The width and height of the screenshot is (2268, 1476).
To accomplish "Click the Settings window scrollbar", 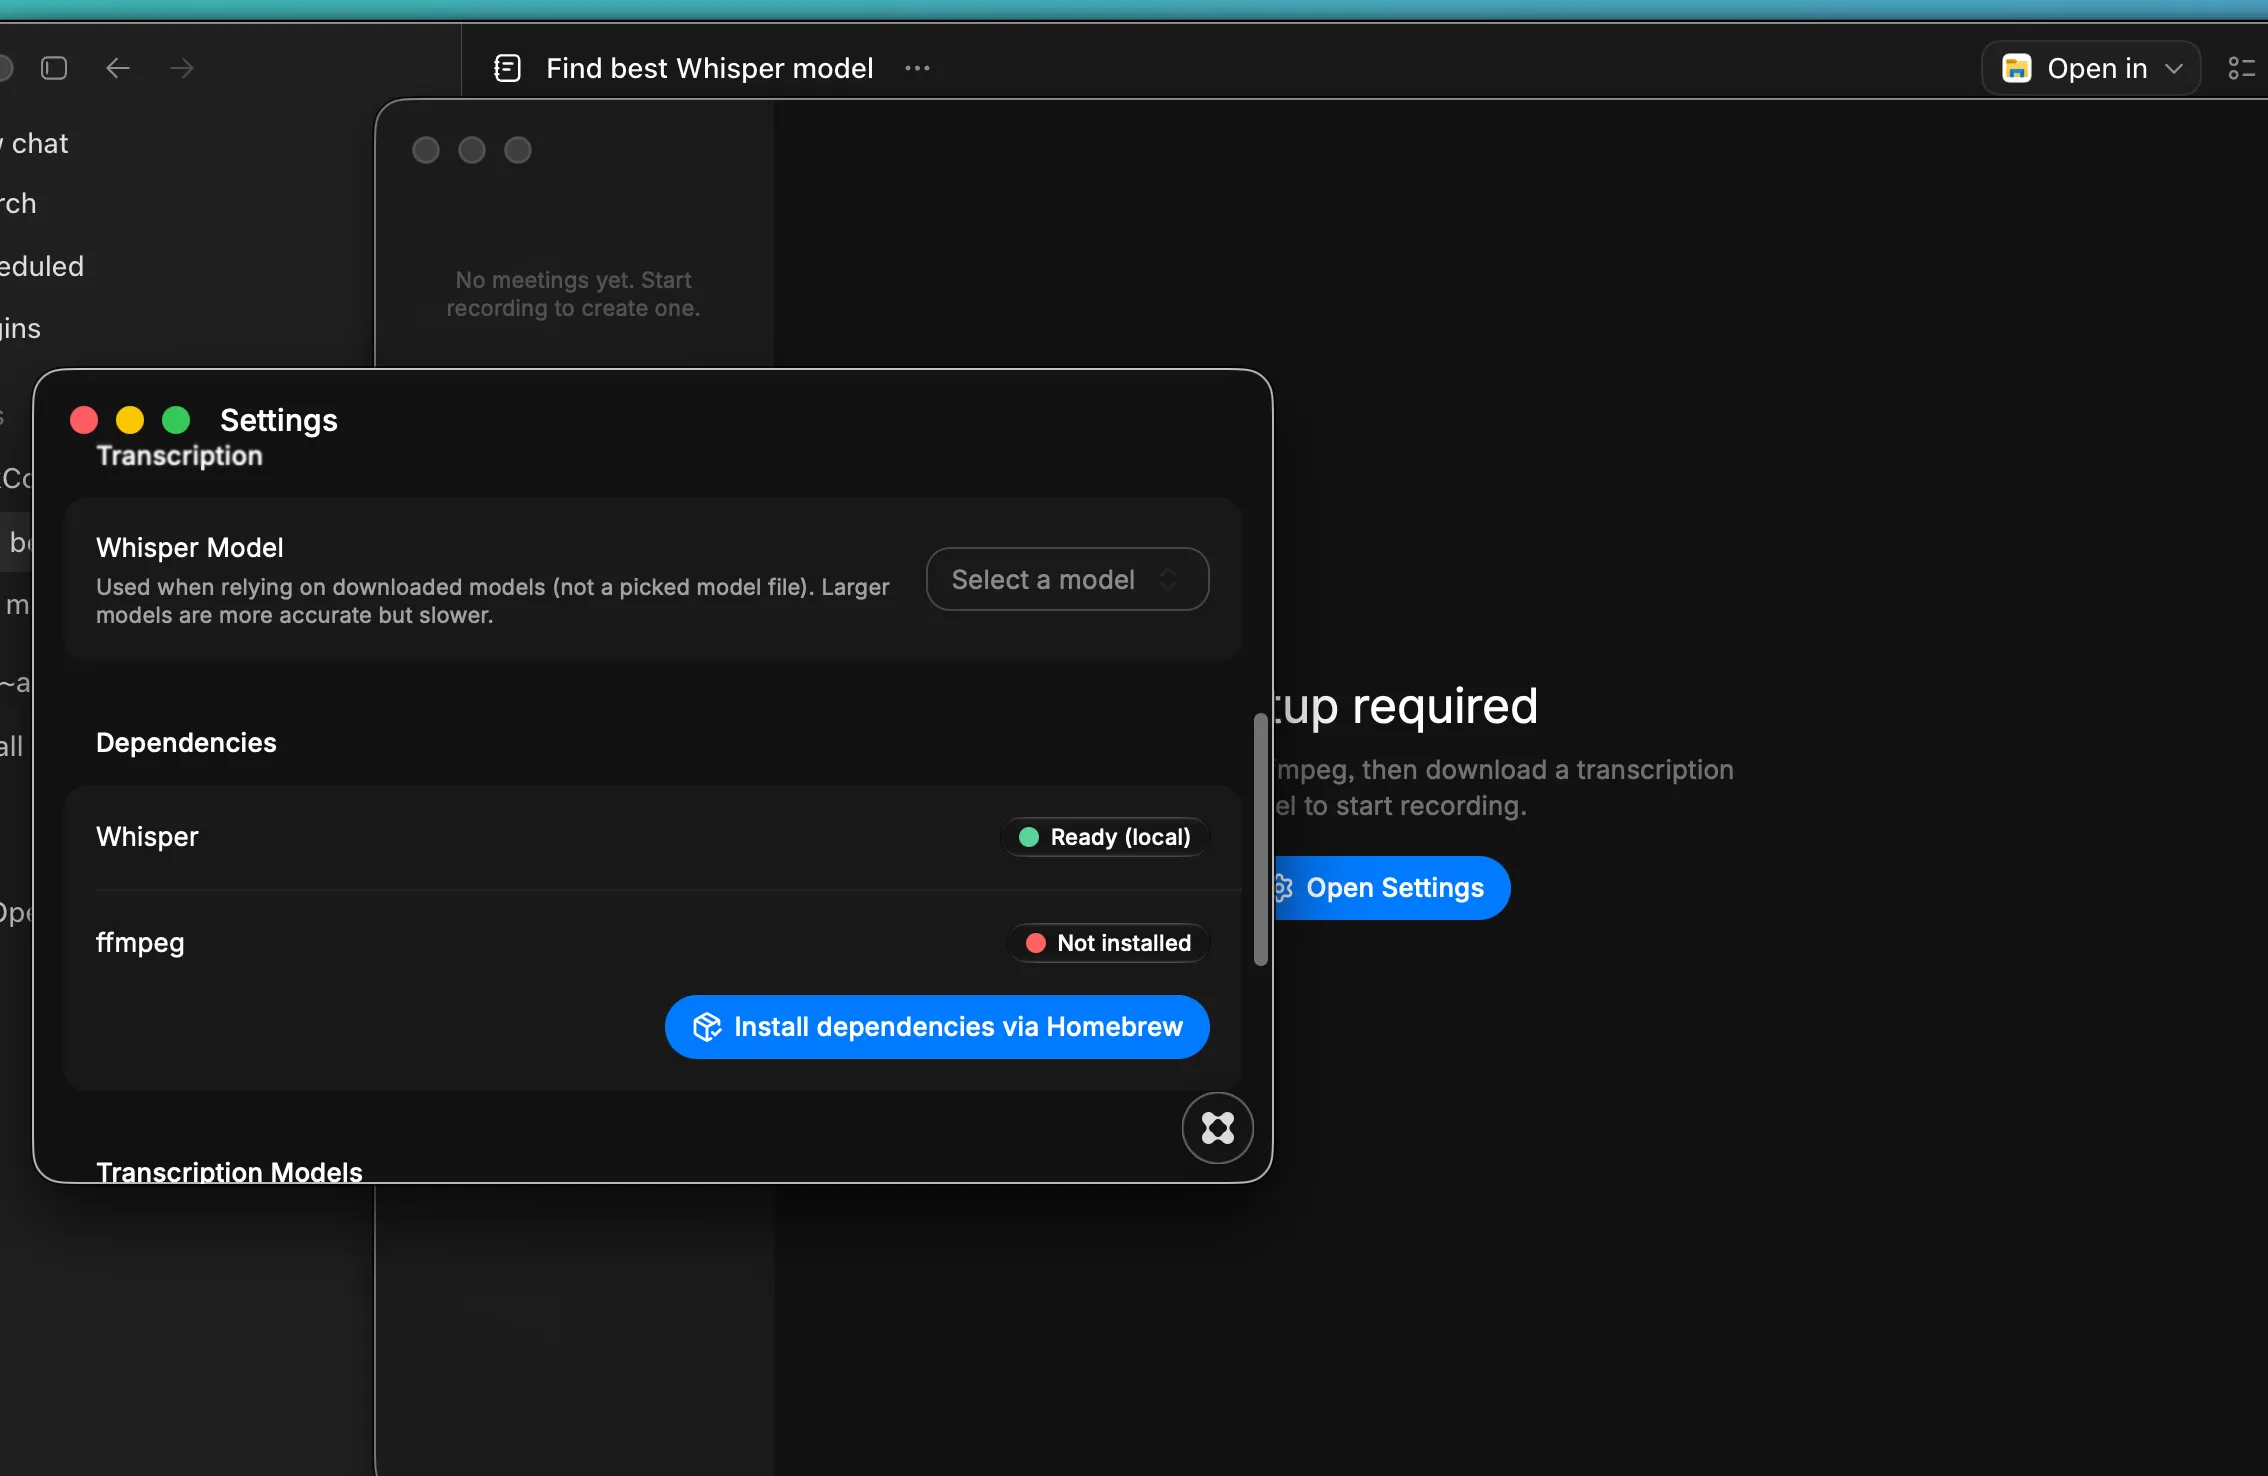I will point(1260,840).
